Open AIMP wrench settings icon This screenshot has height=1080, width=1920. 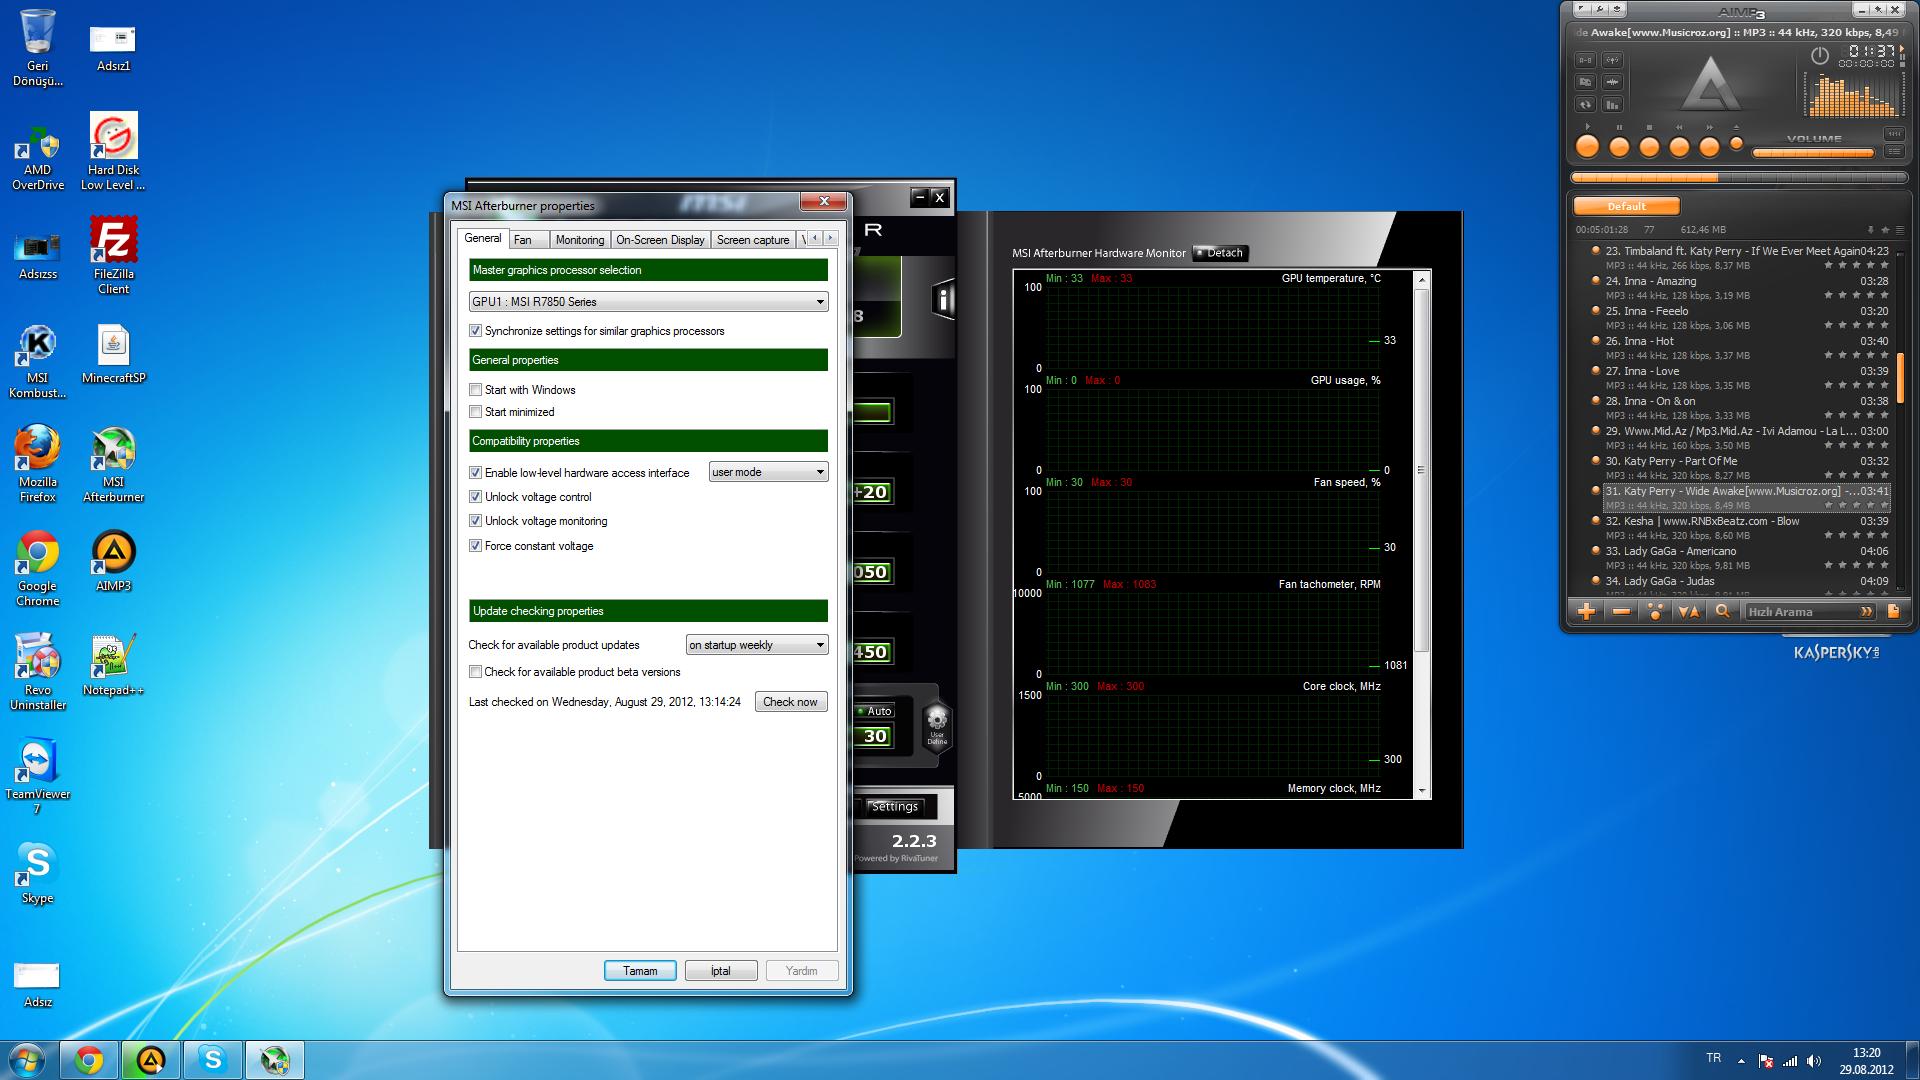tap(1600, 9)
